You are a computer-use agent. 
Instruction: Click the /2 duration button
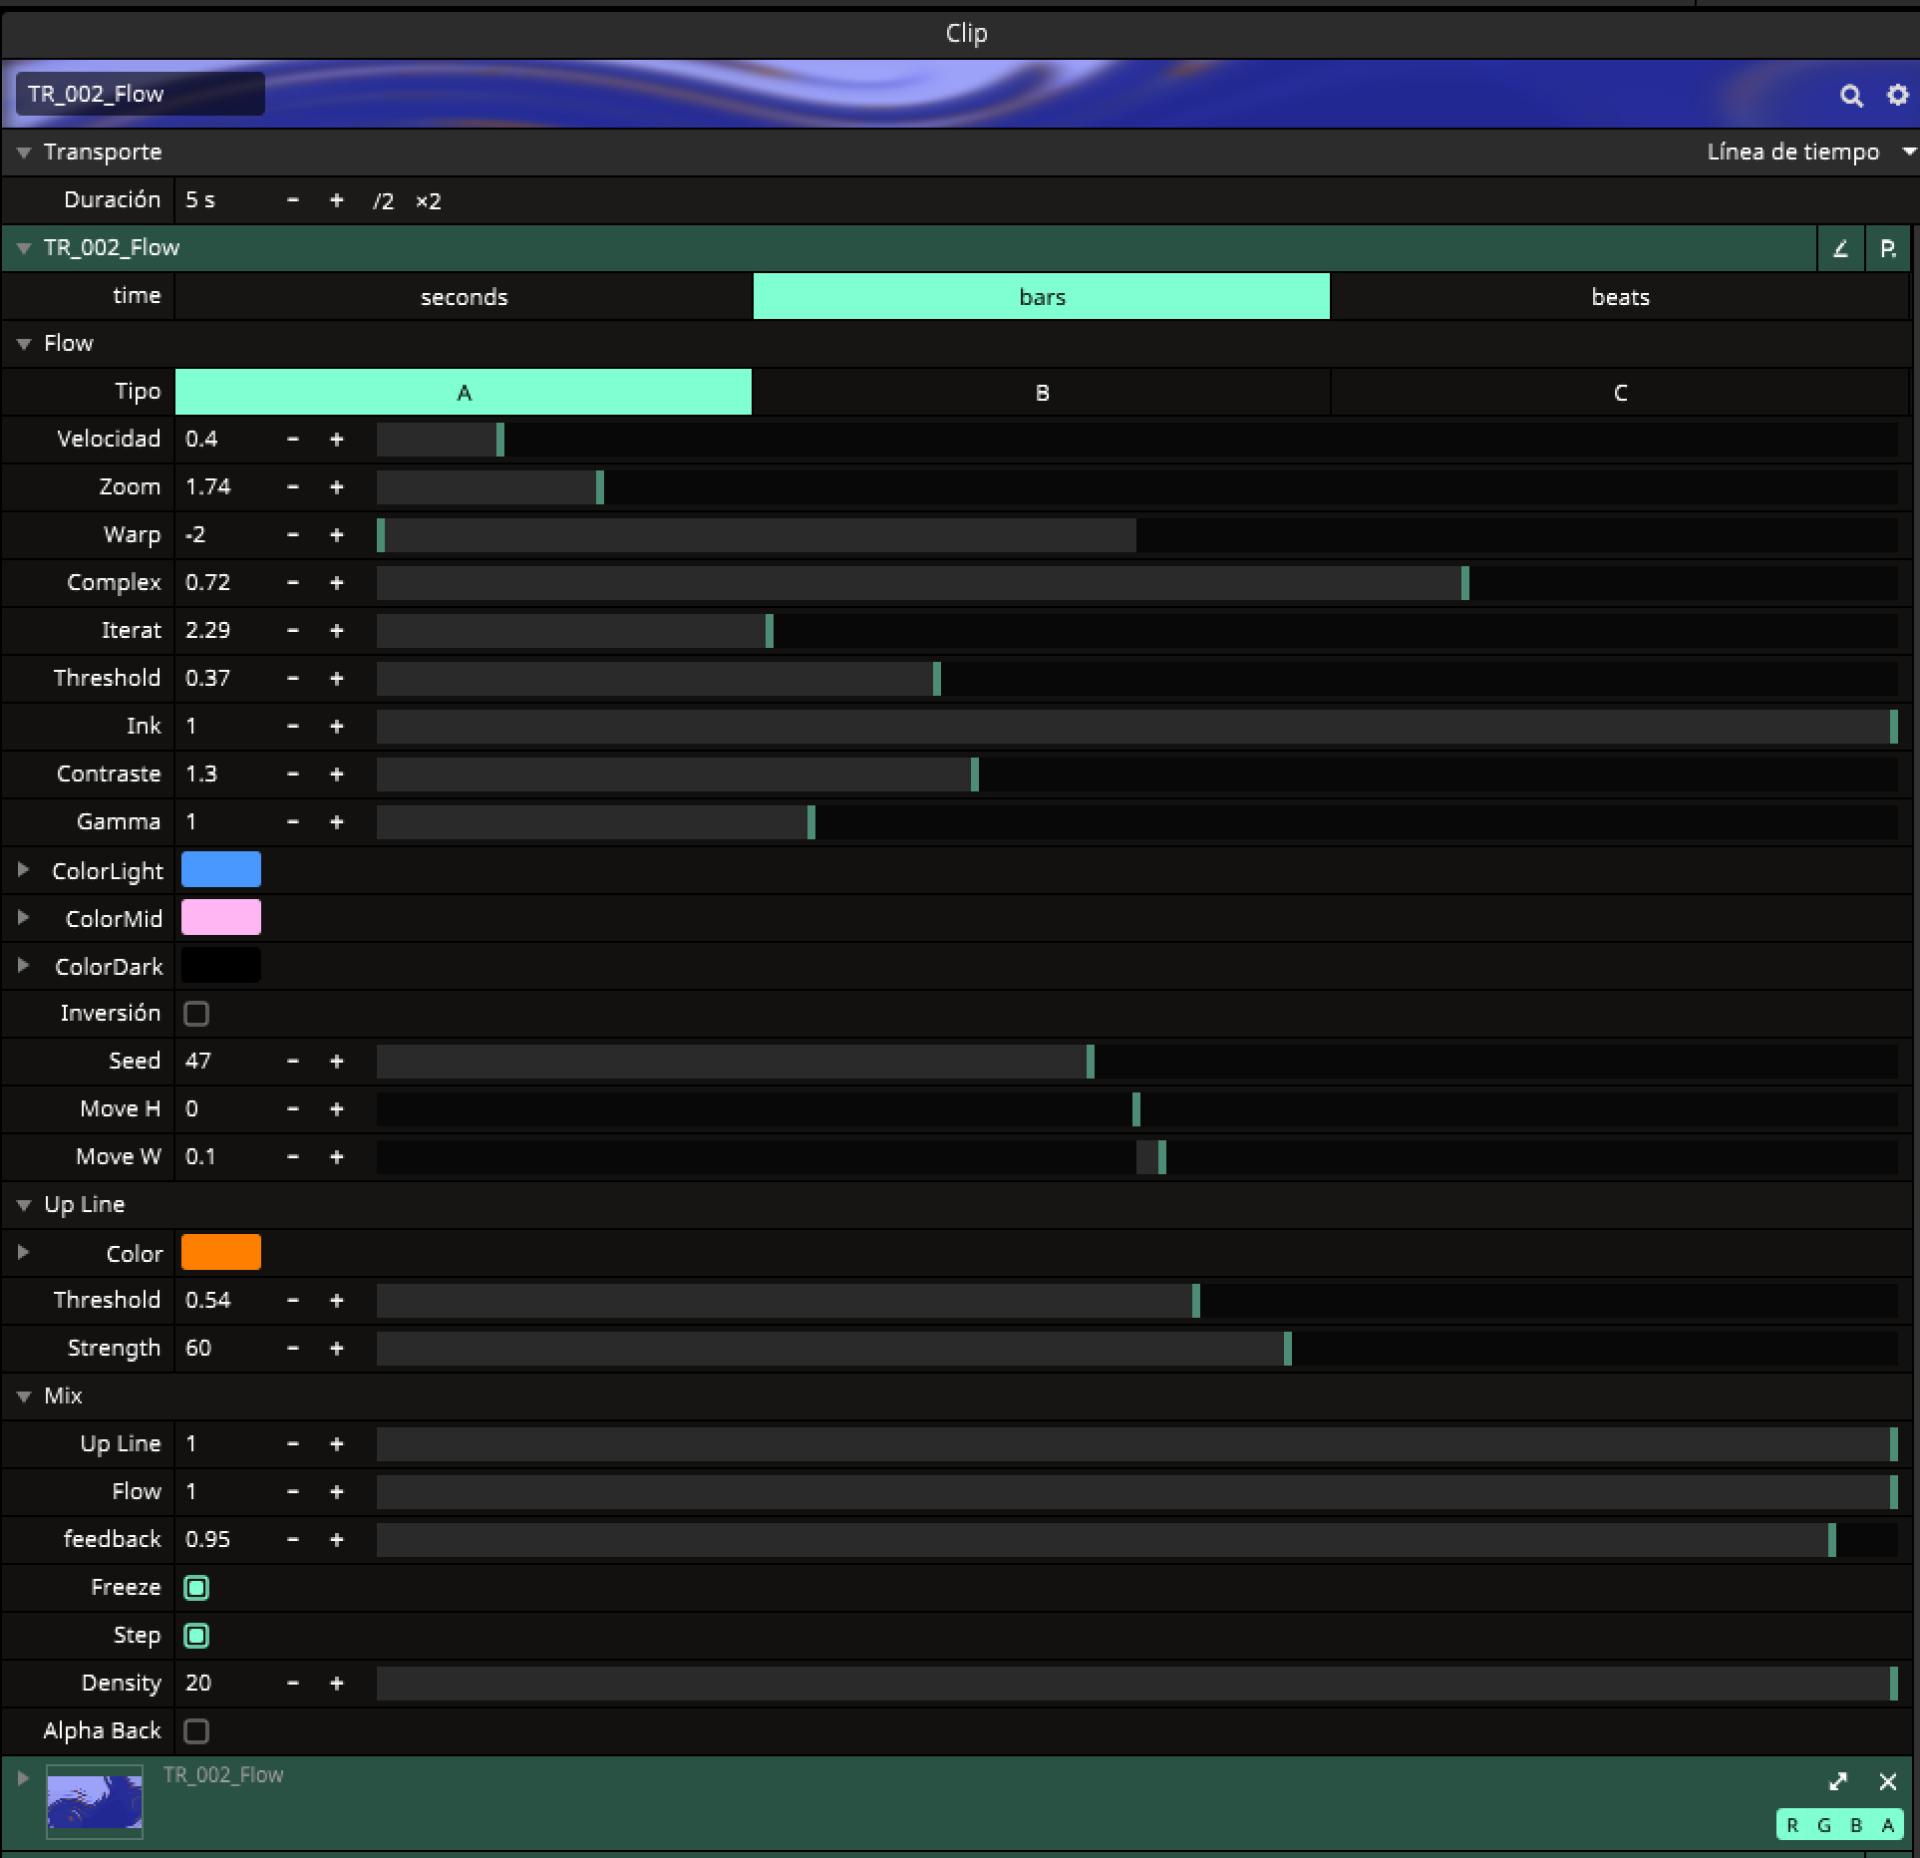(x=383, y=201)
